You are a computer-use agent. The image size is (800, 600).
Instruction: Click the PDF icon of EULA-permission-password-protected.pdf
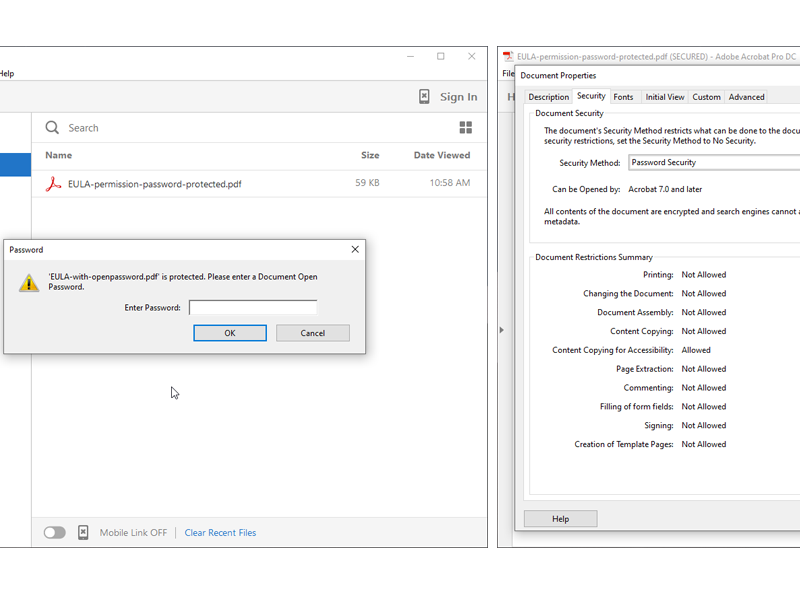click(53, 184)
